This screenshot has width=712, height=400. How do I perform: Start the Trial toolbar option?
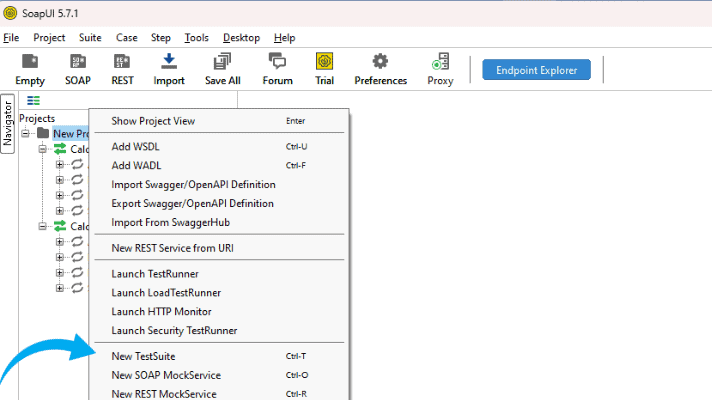[324, 69]
